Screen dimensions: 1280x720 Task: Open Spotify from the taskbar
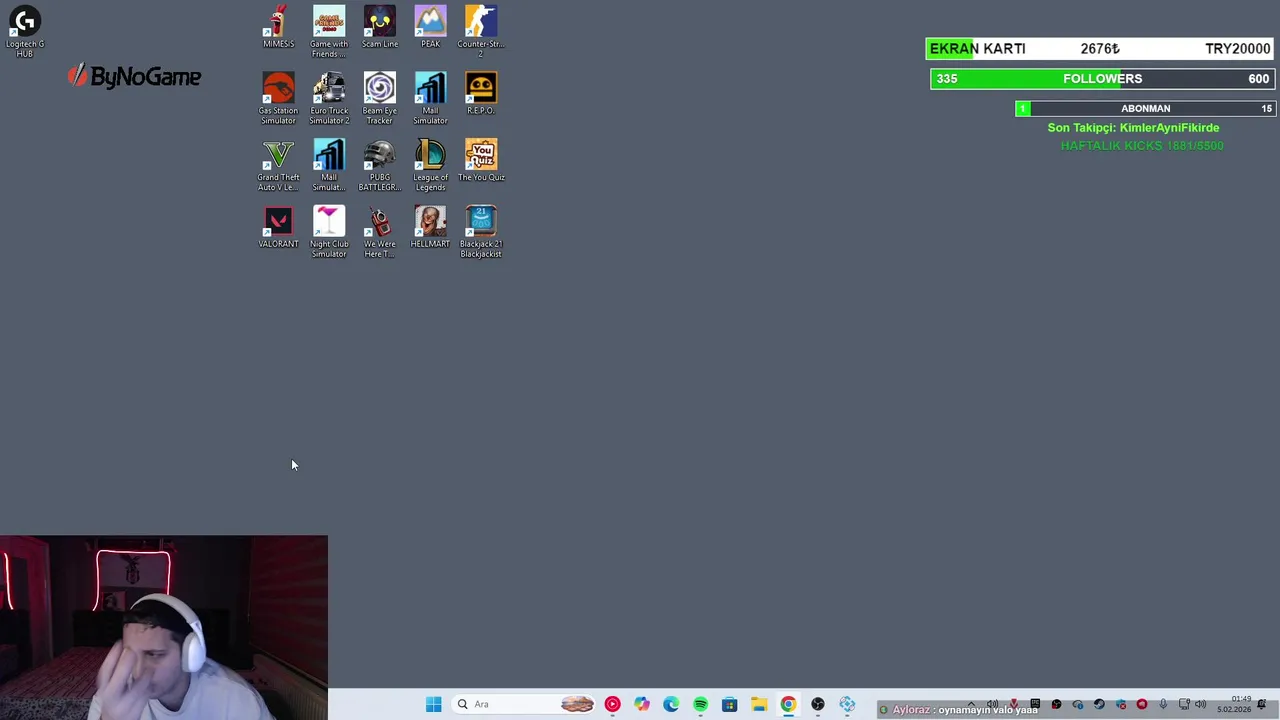point(700,704)
